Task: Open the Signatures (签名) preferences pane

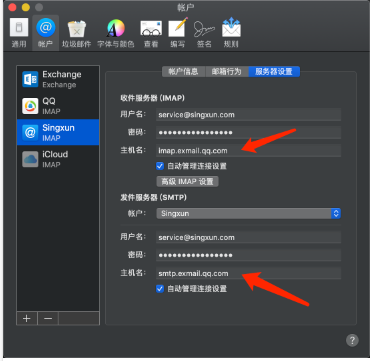Action: click(x=204, y=33)
